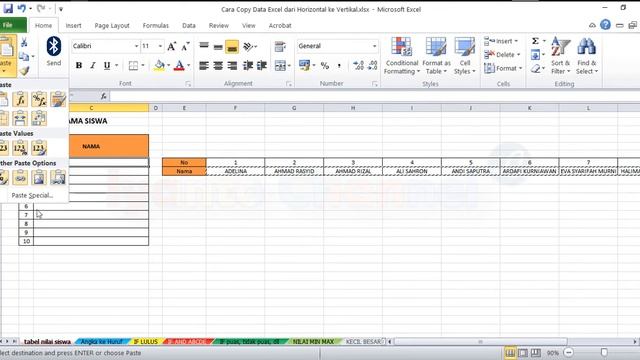Image resolution: width=640 pixels, height=360 pixels.
Task: Open the General number format dropdown
Action: [374, 46]
